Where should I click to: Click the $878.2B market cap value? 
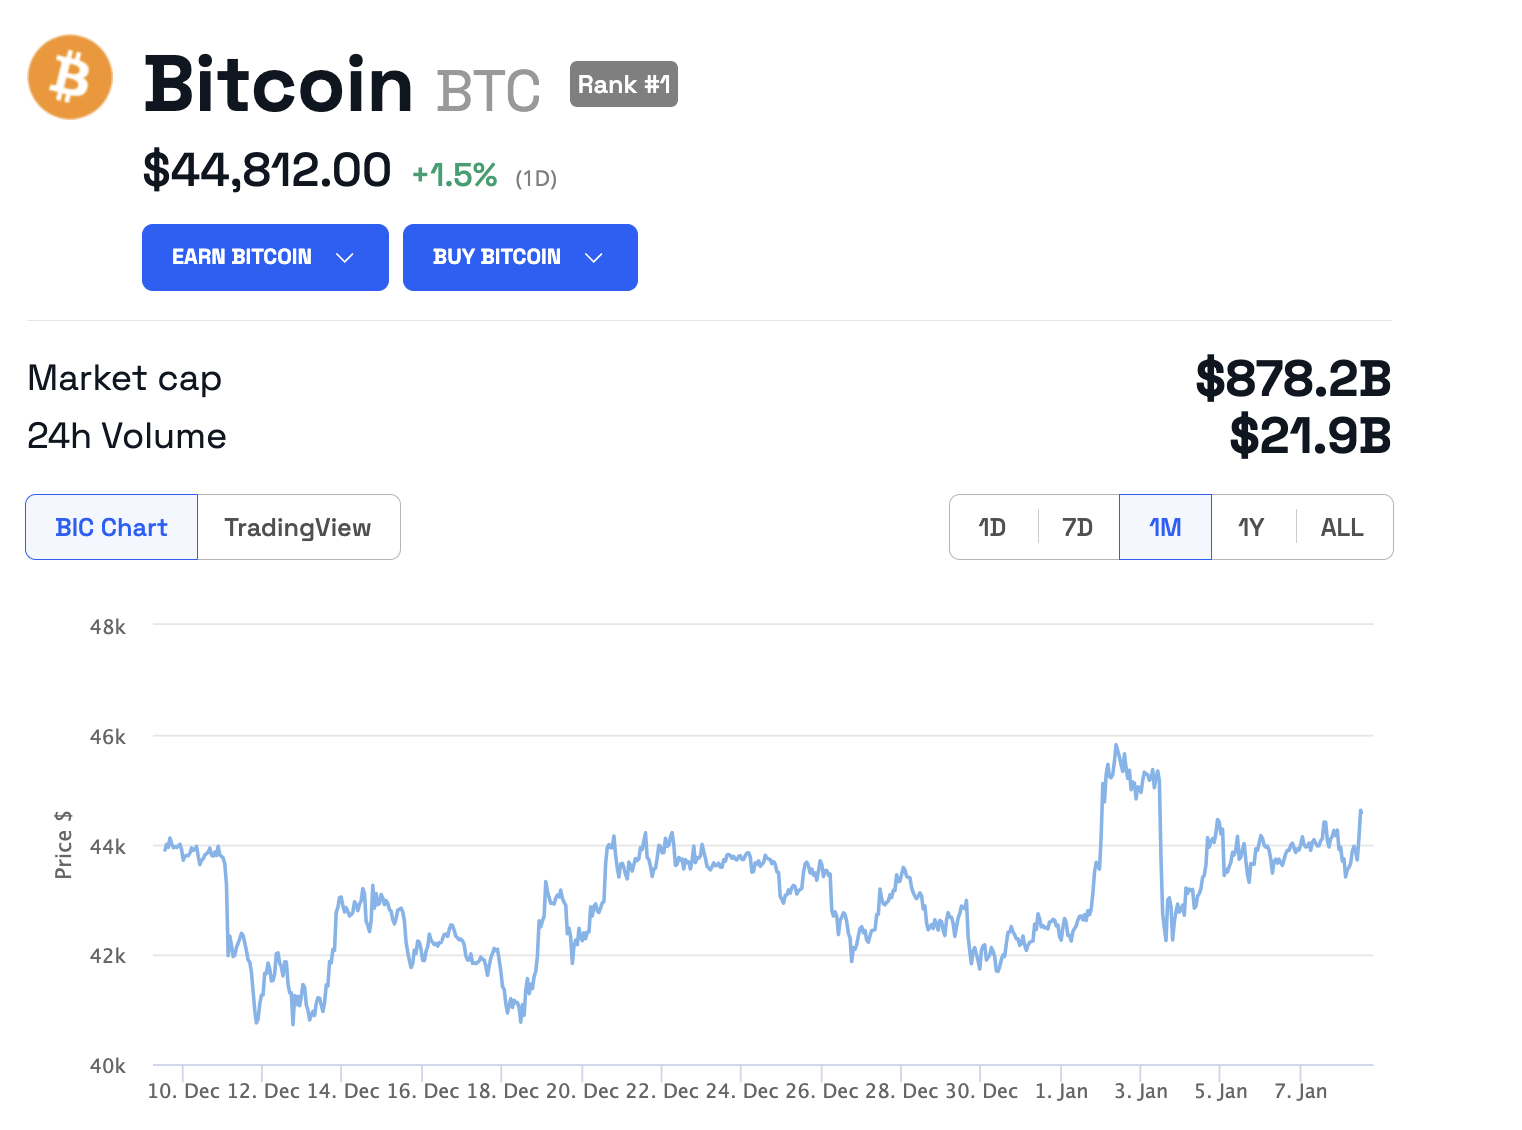point(1293,378)
